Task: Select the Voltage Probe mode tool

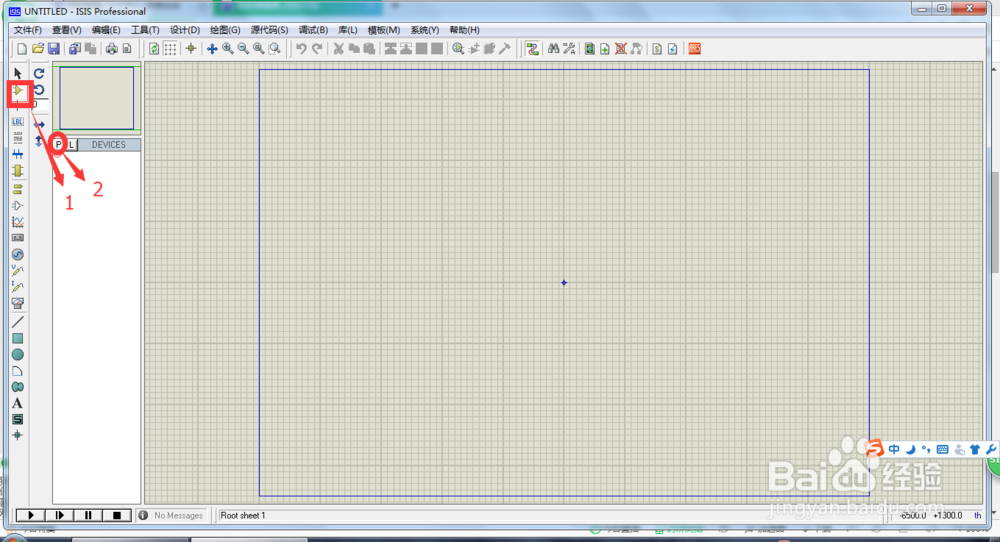Action: (18, 271)
